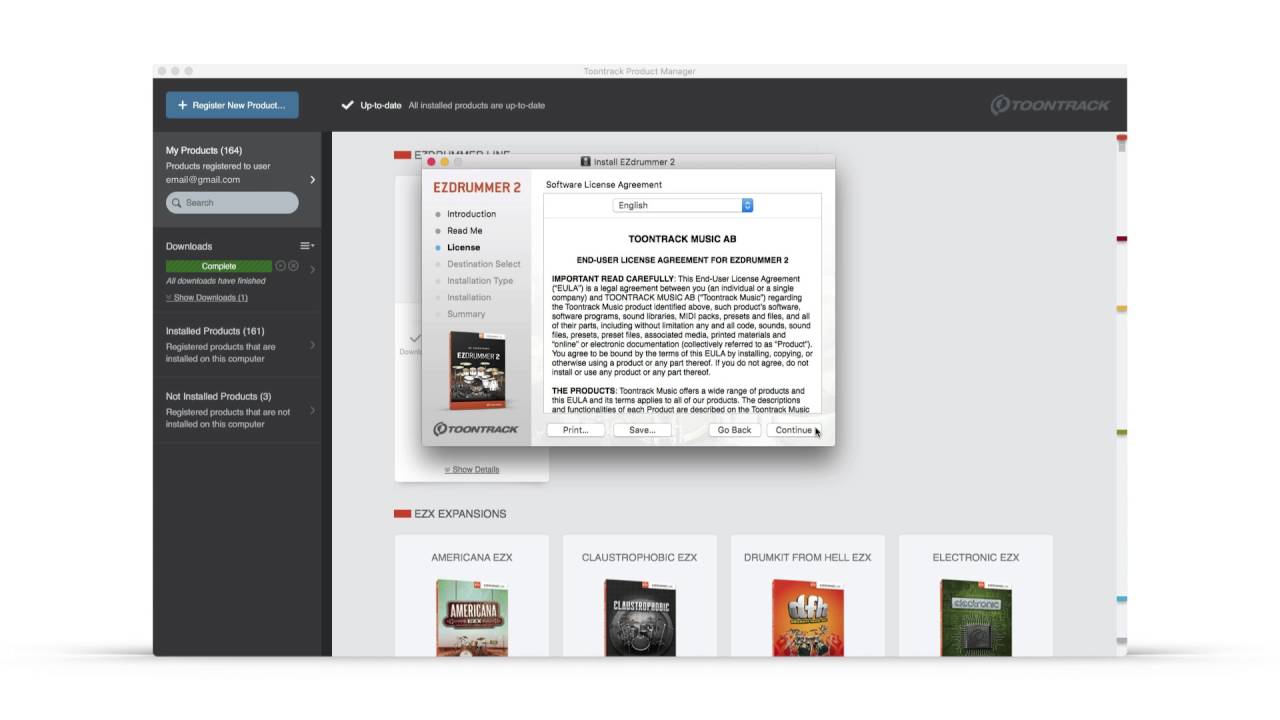
Task: Click the cancel download circle icon
Action: pyautogui.click(x=293, y=266)
